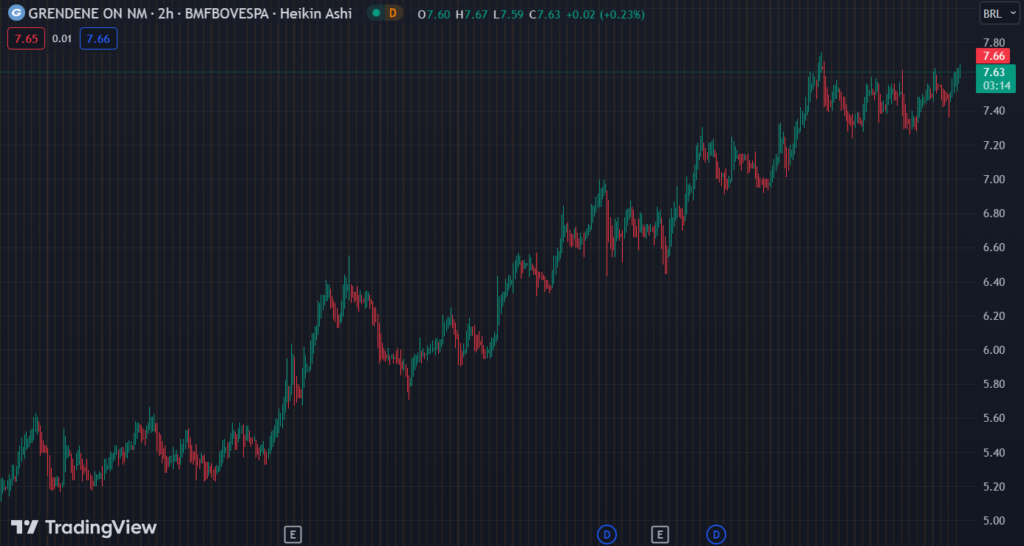1024x546 pixels.
Task: Click the green market status dot
Action: point(376,13)
